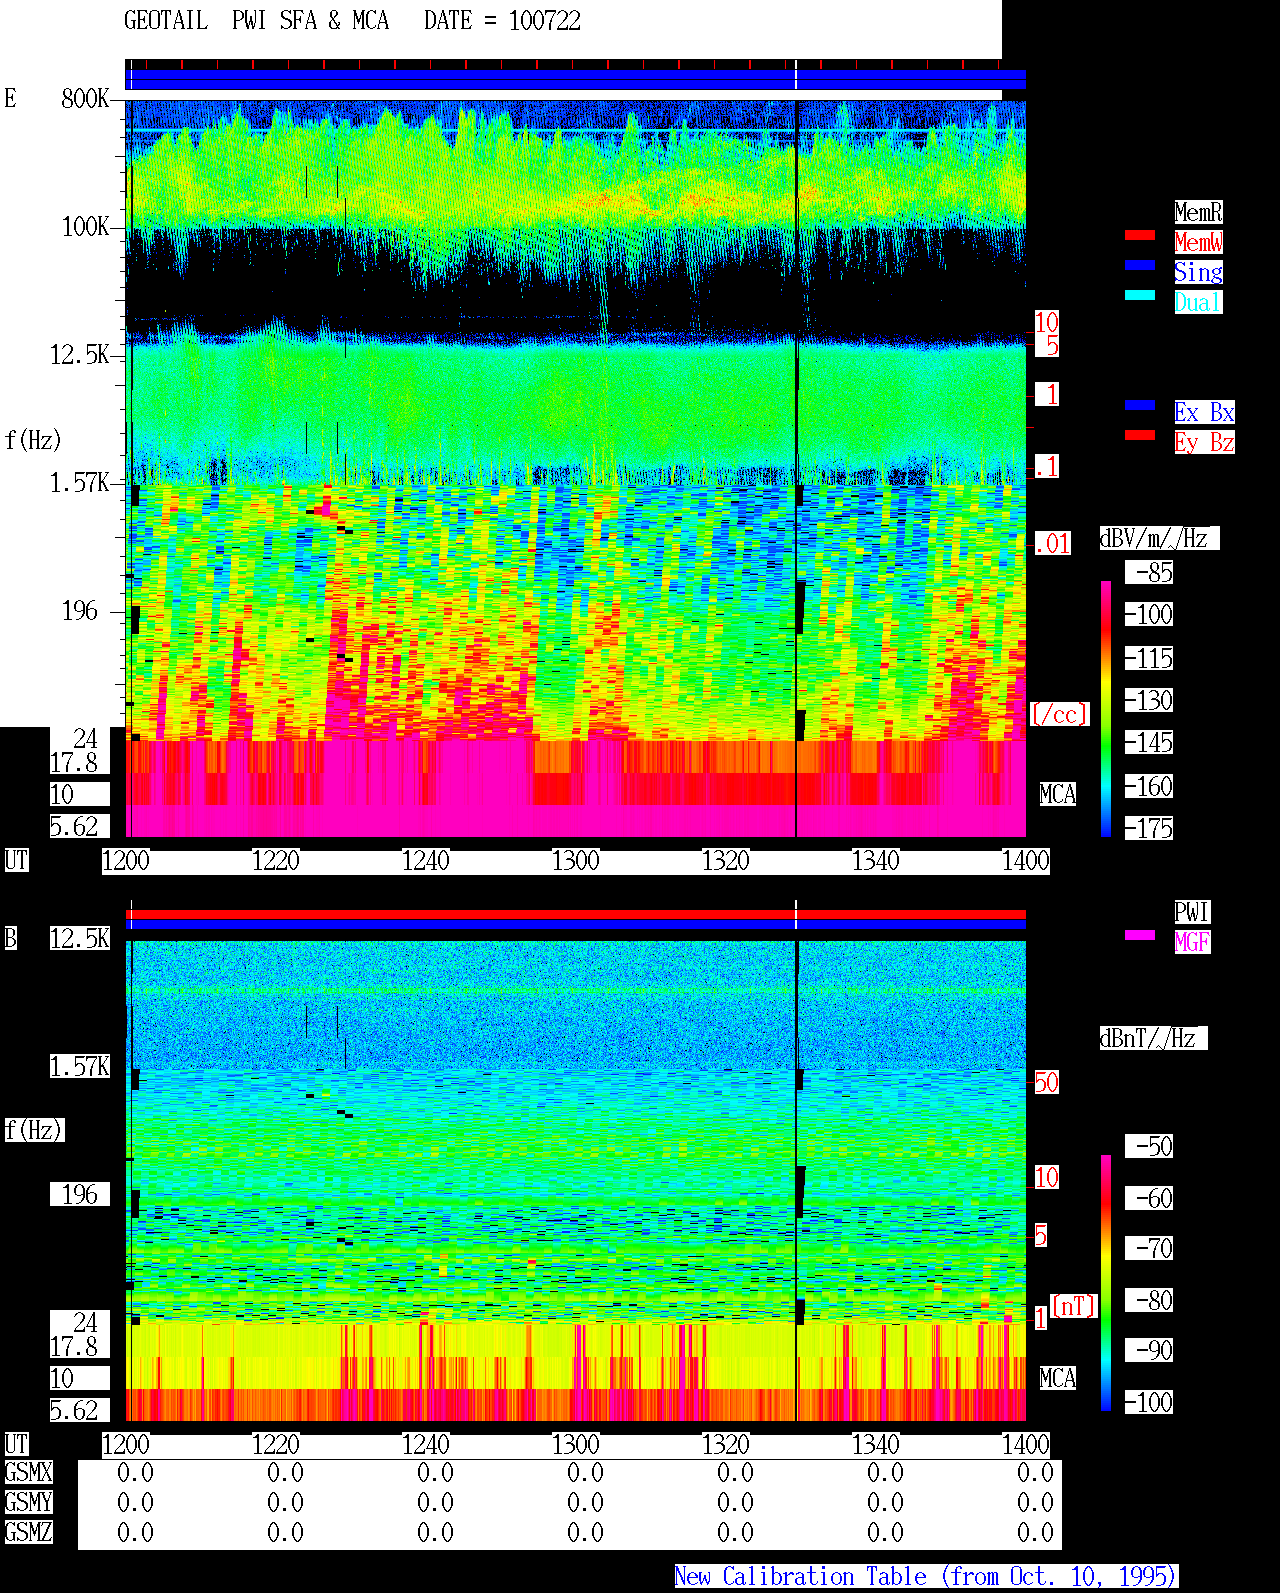Click the 'dBV/m/√Hz' unit label

click(1159, 538)
